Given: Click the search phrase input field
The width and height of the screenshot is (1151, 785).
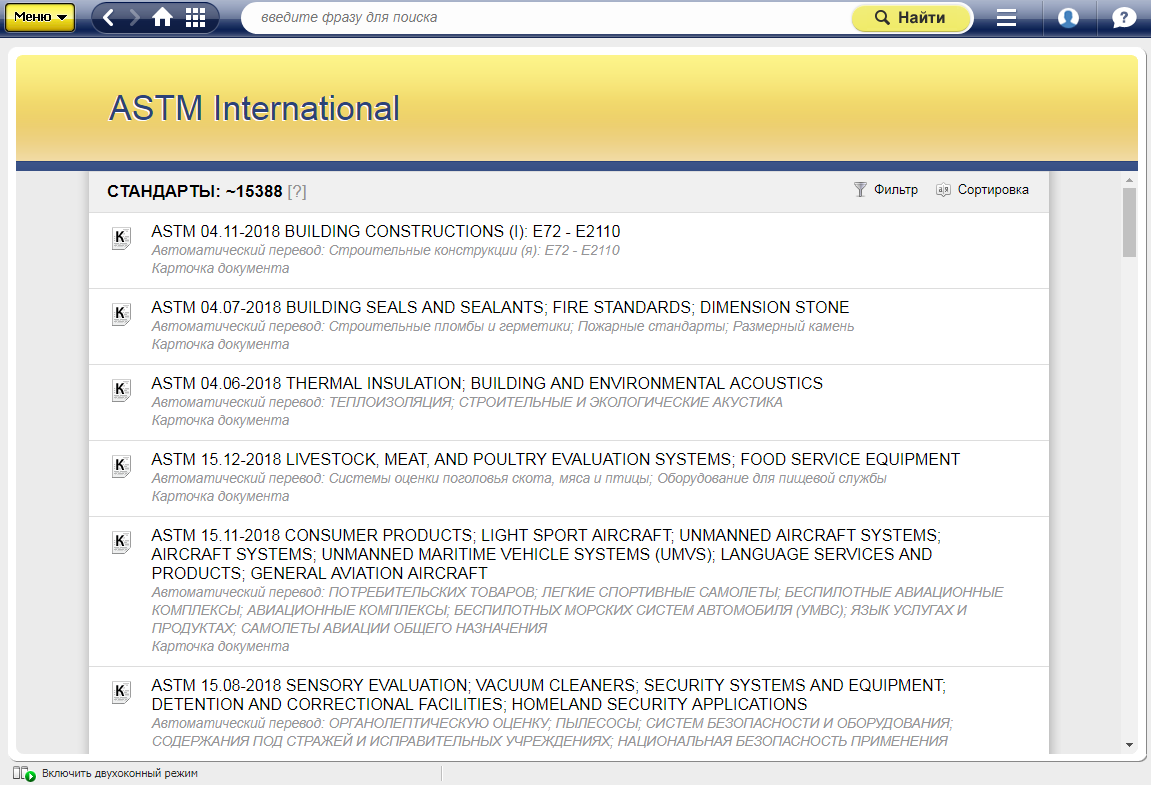Looking at the screenshot, I should 545,18.
